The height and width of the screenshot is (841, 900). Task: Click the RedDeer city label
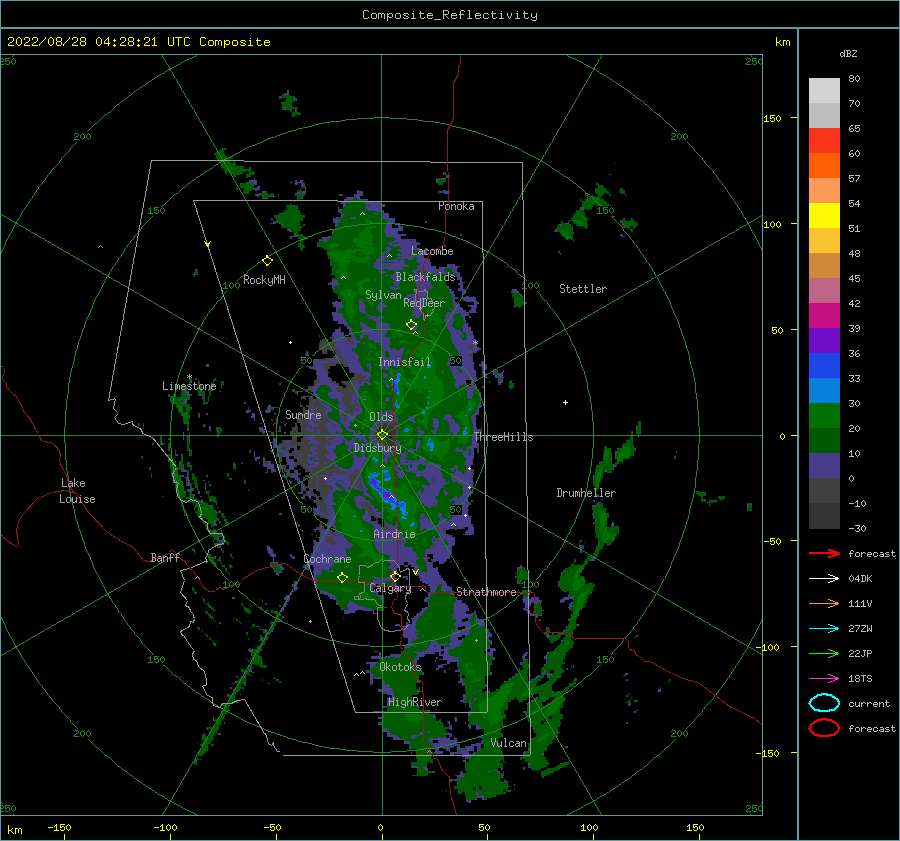click(424, 303)
